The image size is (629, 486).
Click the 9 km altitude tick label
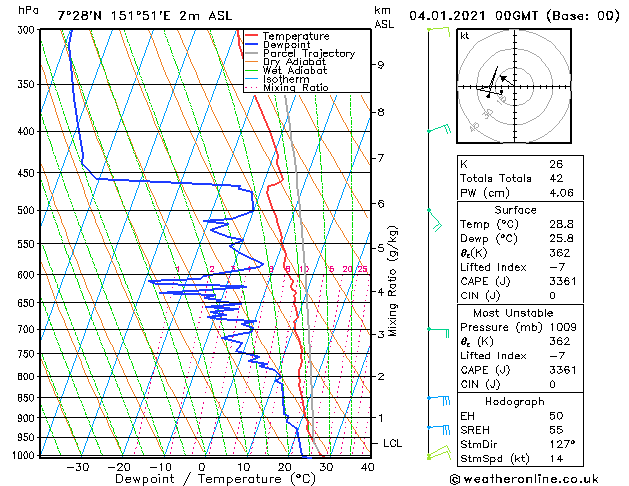(x=380, y=65)
